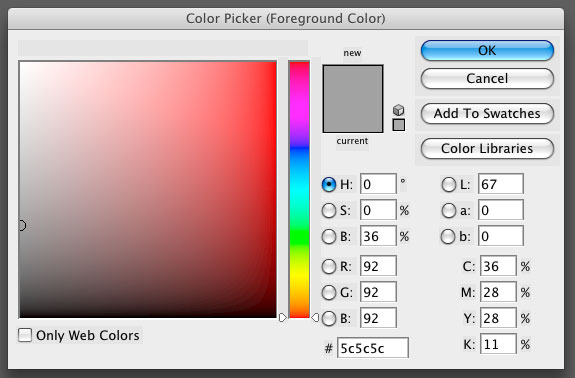Select the B brightness radio button
Viewport: 575px width, 378px height.
click(329, 236)
